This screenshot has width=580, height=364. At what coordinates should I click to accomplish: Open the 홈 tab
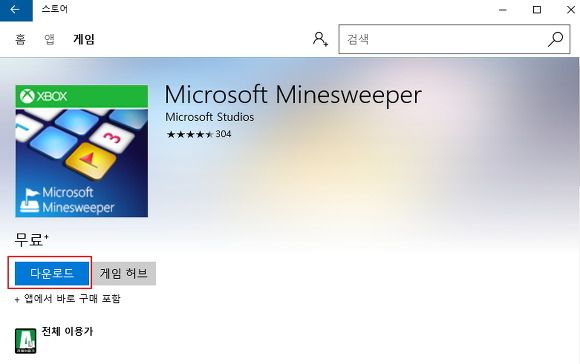(x=20, y=39)
